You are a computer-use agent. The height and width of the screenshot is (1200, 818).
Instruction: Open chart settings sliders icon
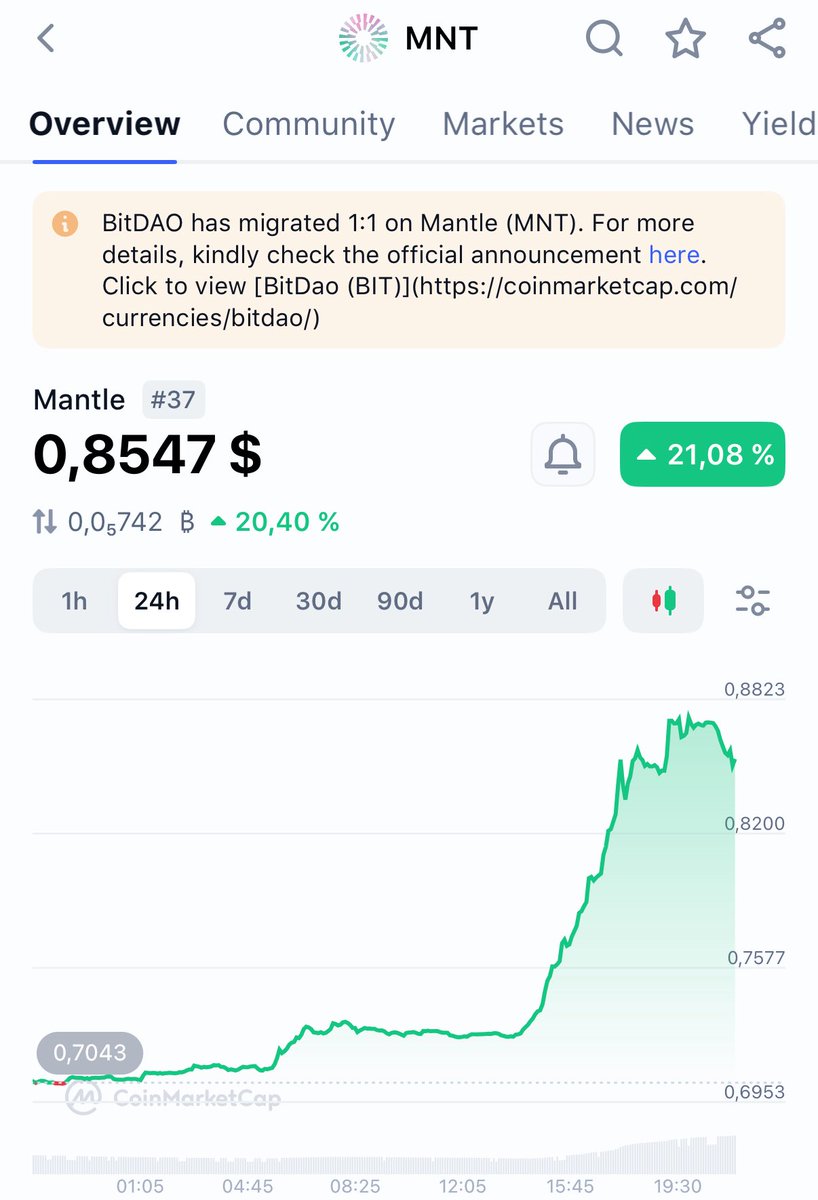(x=752, y=601)
